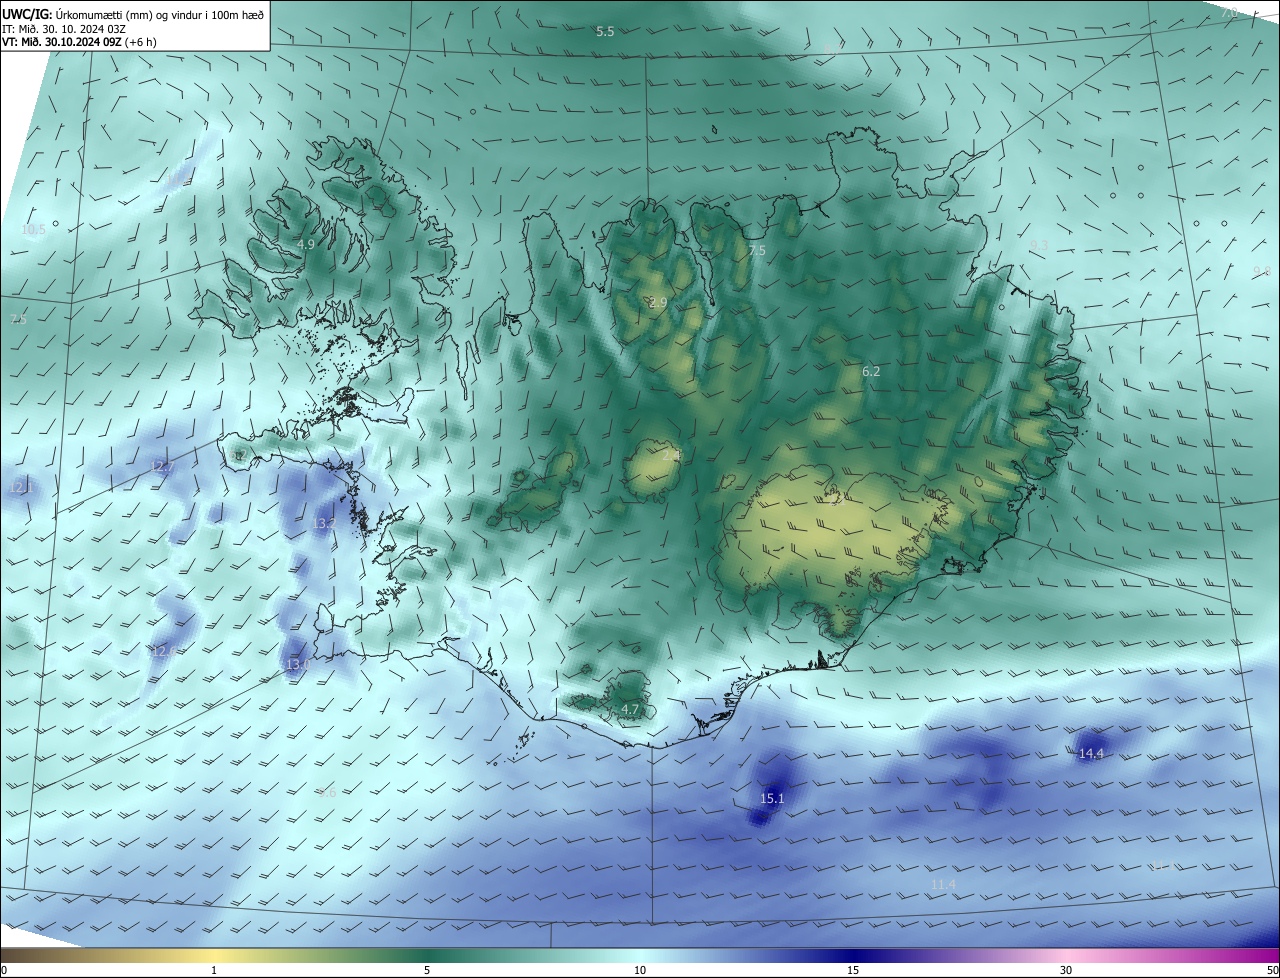The width and height of the screenshot is (1280, 978).
Task: Click the "12.1" value label
Action: [21, 487]
